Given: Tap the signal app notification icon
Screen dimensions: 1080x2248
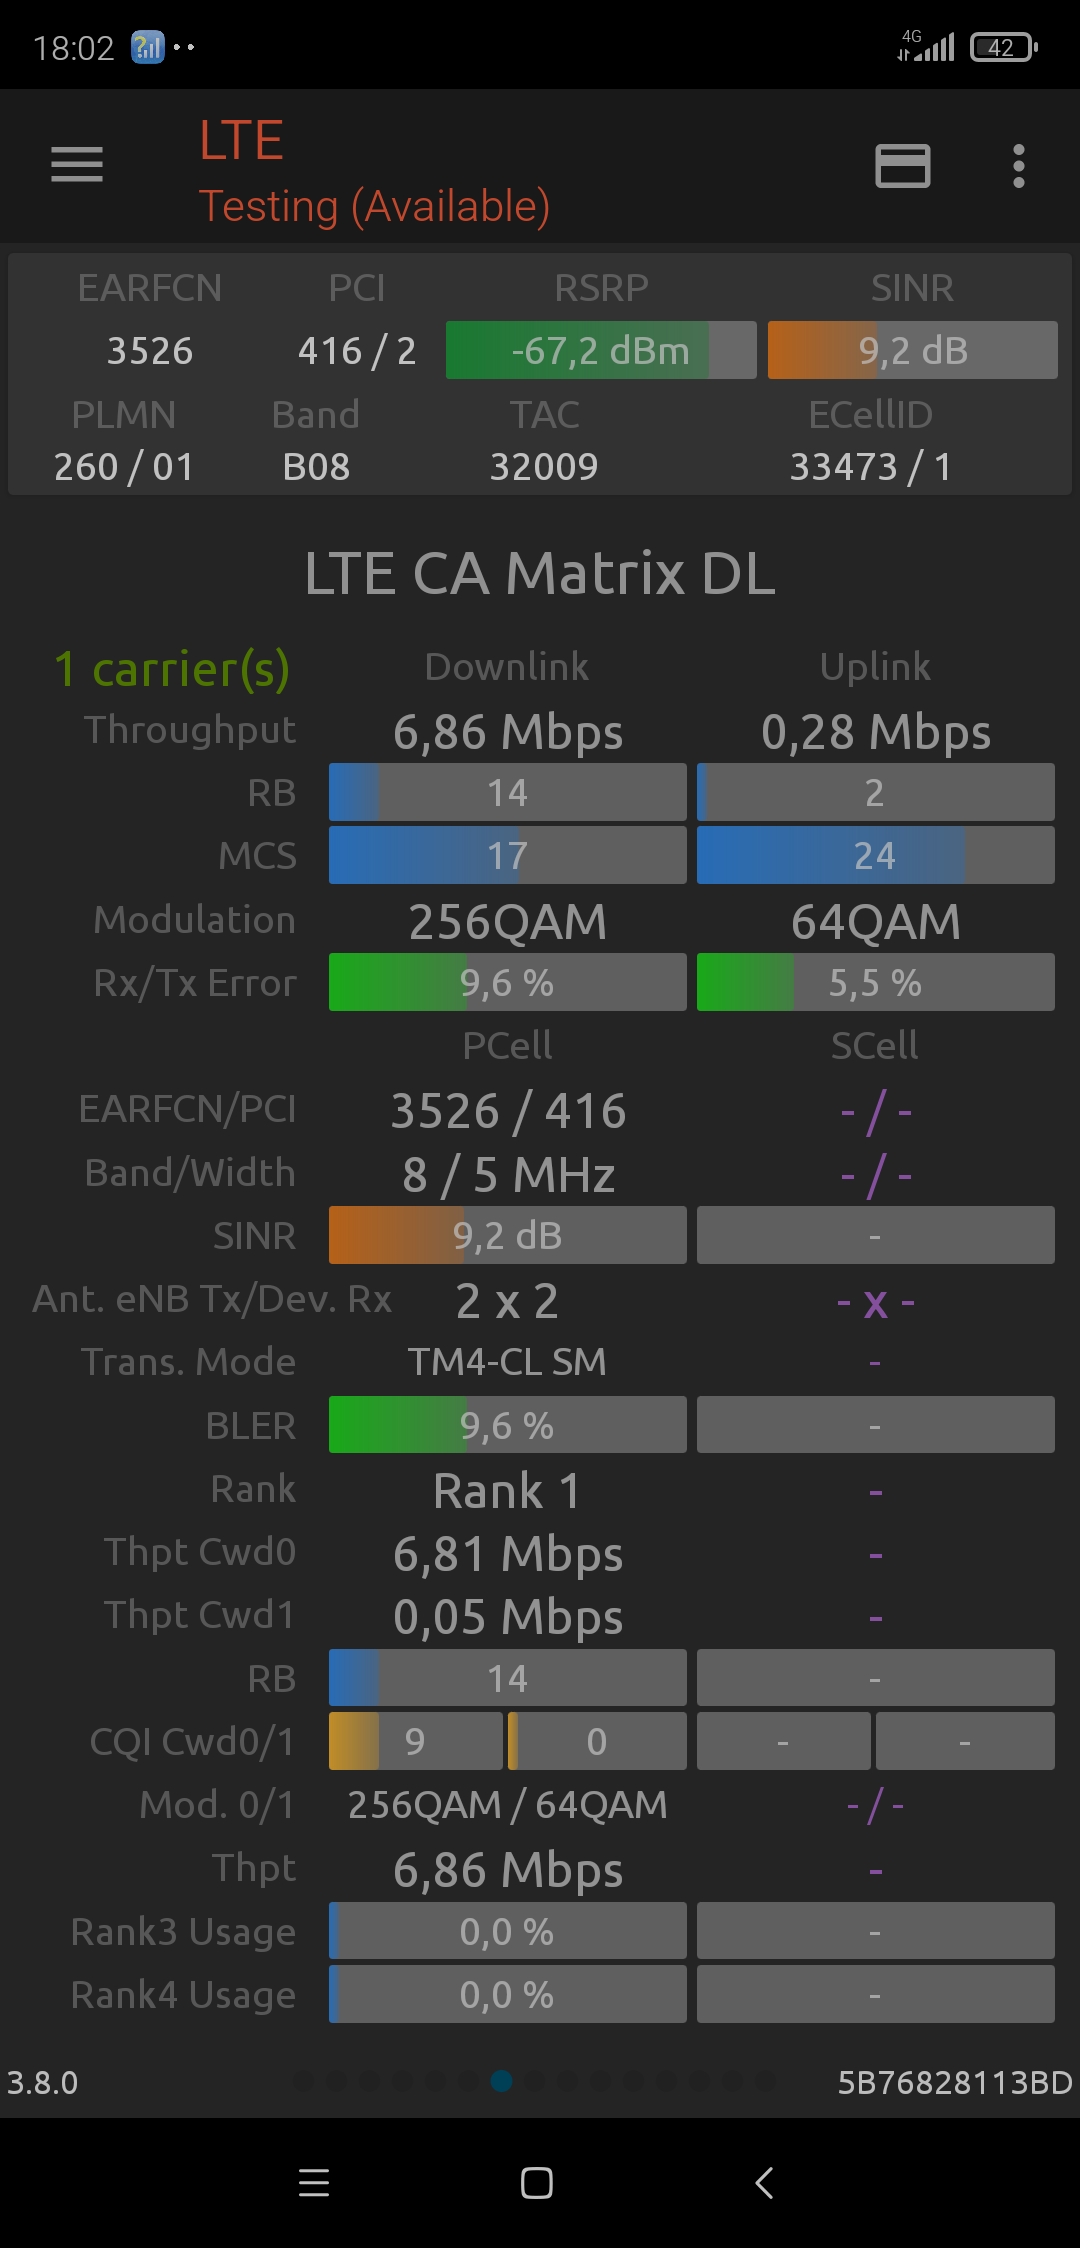Looking at the screenshot, I should point(148,47).
